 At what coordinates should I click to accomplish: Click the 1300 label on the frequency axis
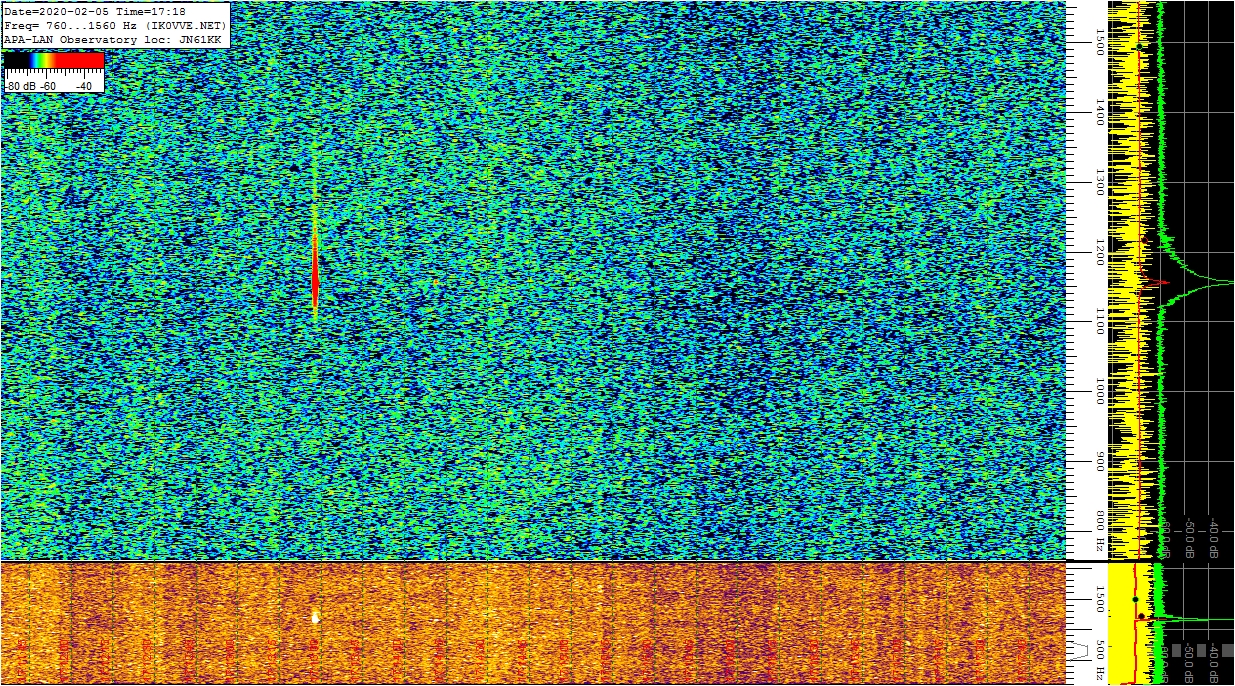click(x=1100, y=182)
